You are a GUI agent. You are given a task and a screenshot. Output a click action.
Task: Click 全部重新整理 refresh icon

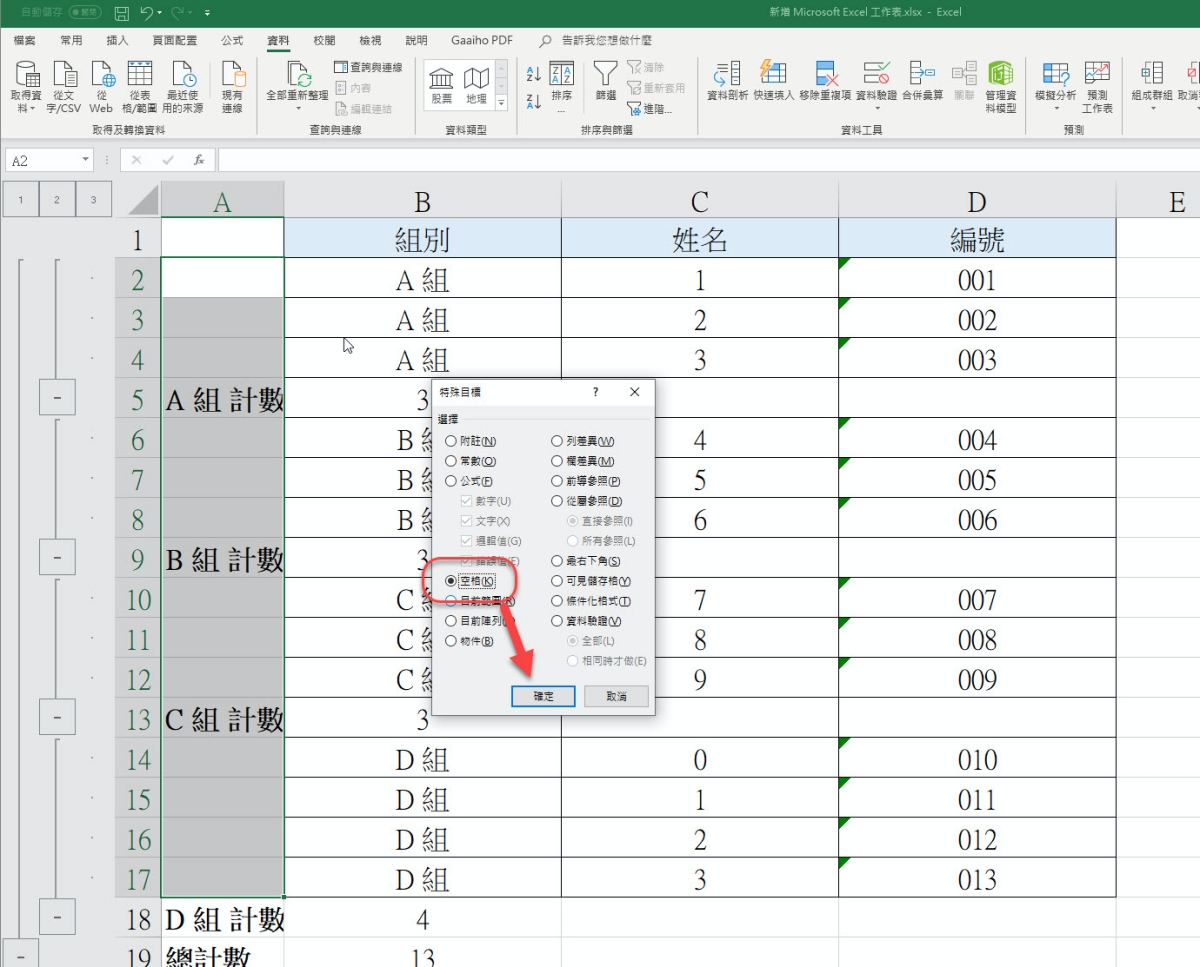297,76
